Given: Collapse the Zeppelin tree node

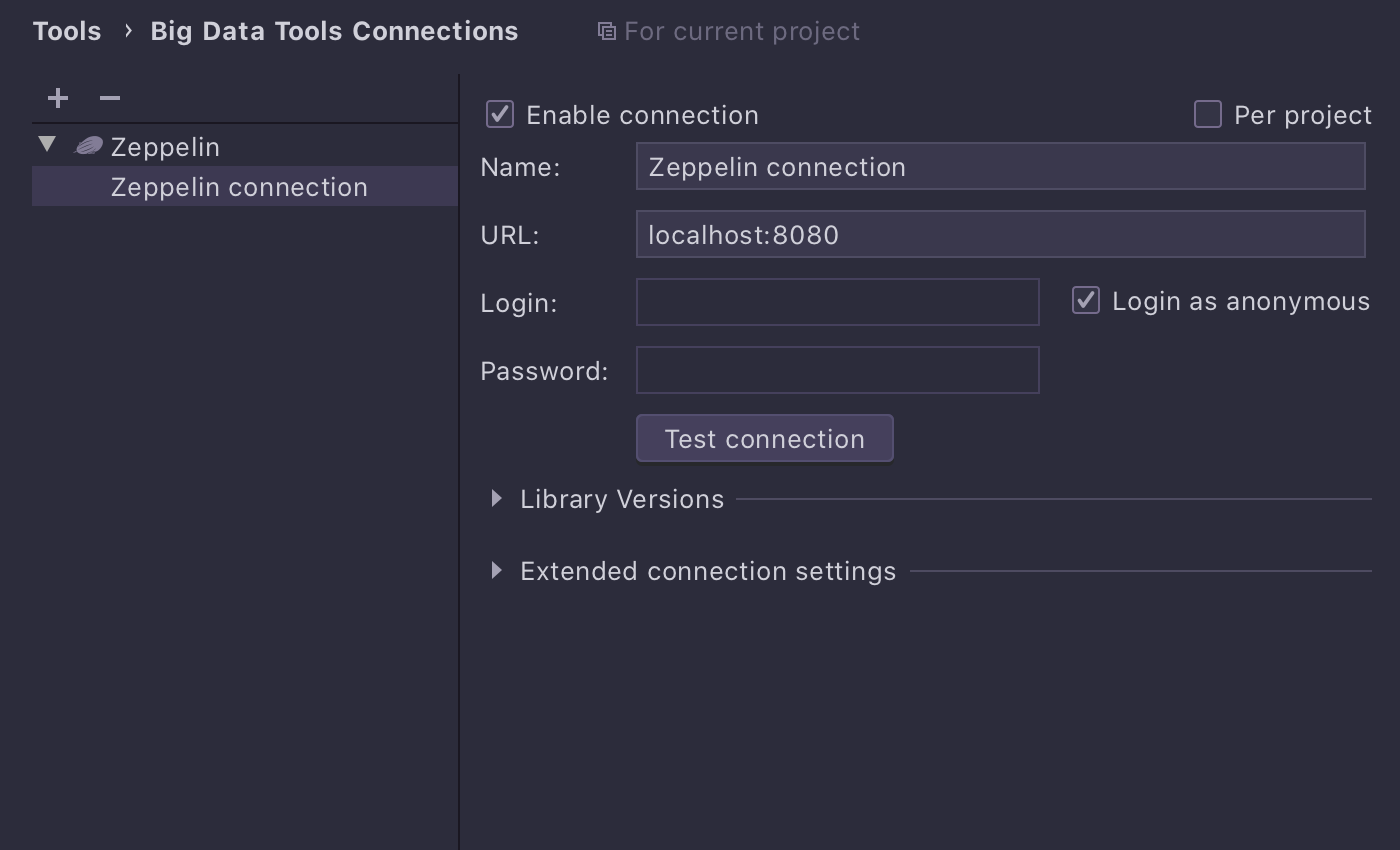Looking at the screenshot, I should (47, 145).
